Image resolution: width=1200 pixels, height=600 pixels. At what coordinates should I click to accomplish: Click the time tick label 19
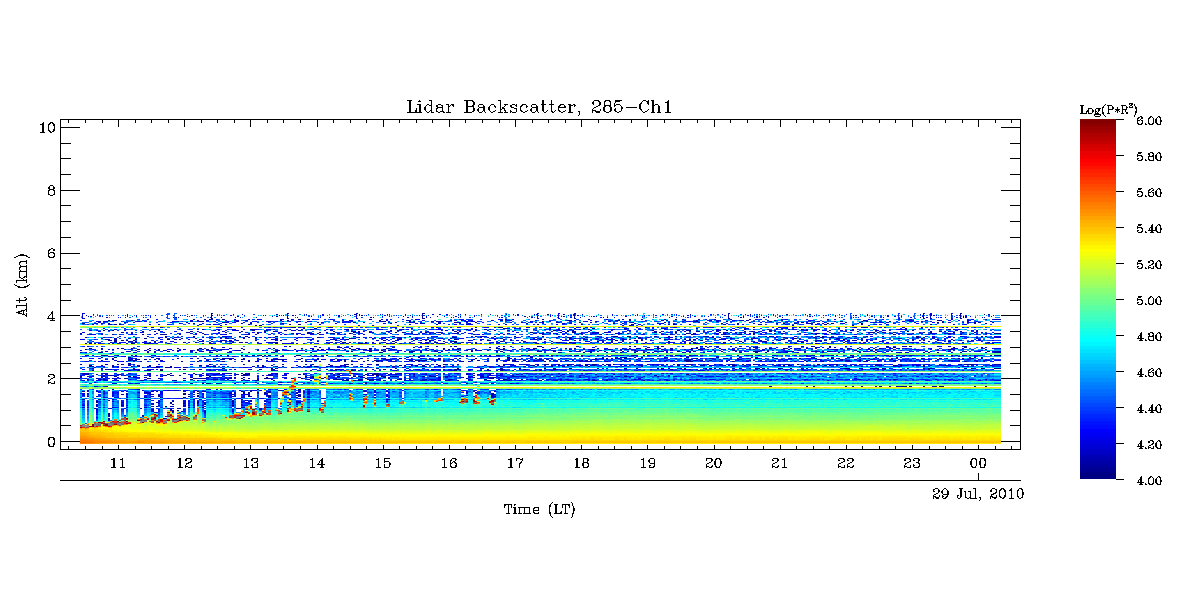pos(647,463)
